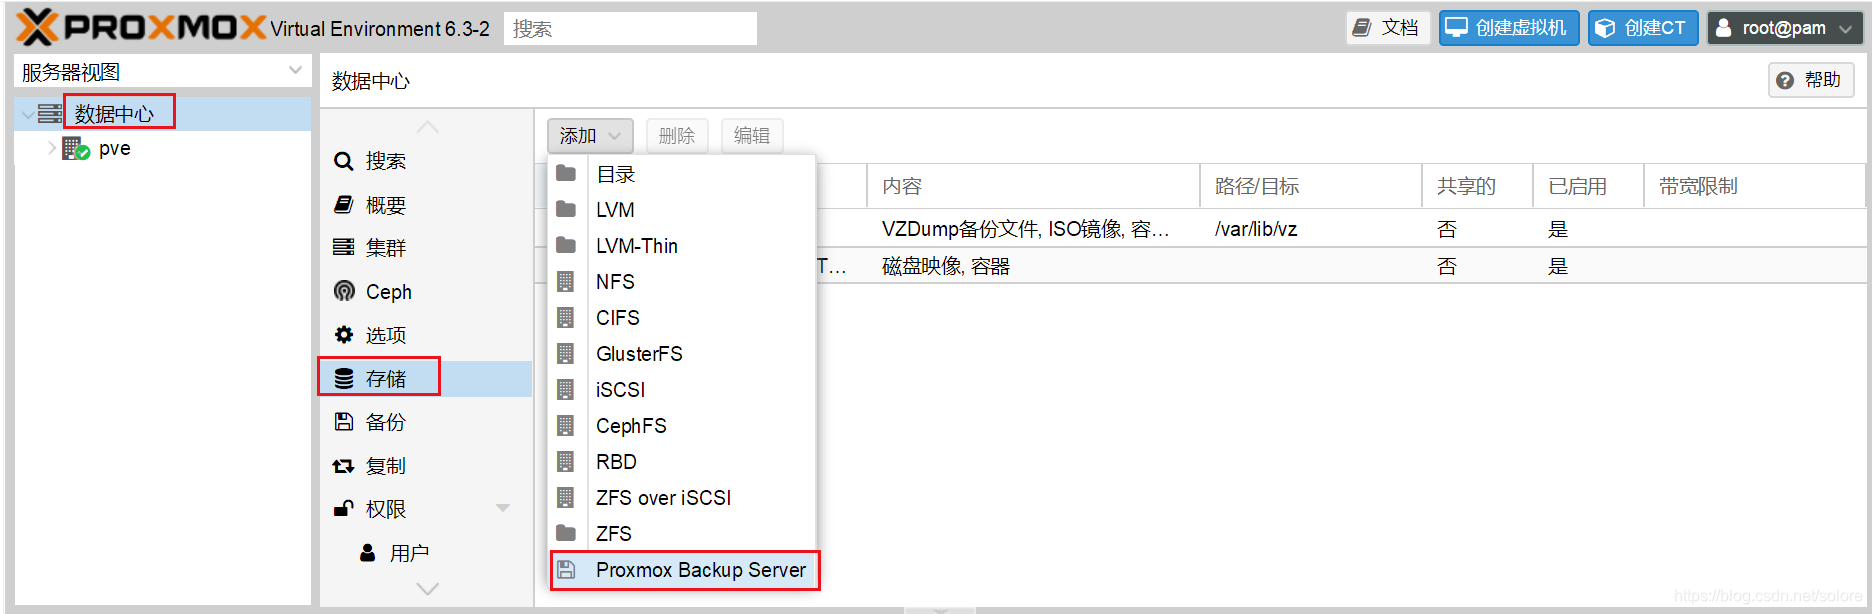Click the 创建虚拟机 button
The image size is (1872, 614).
(1509, 28)
